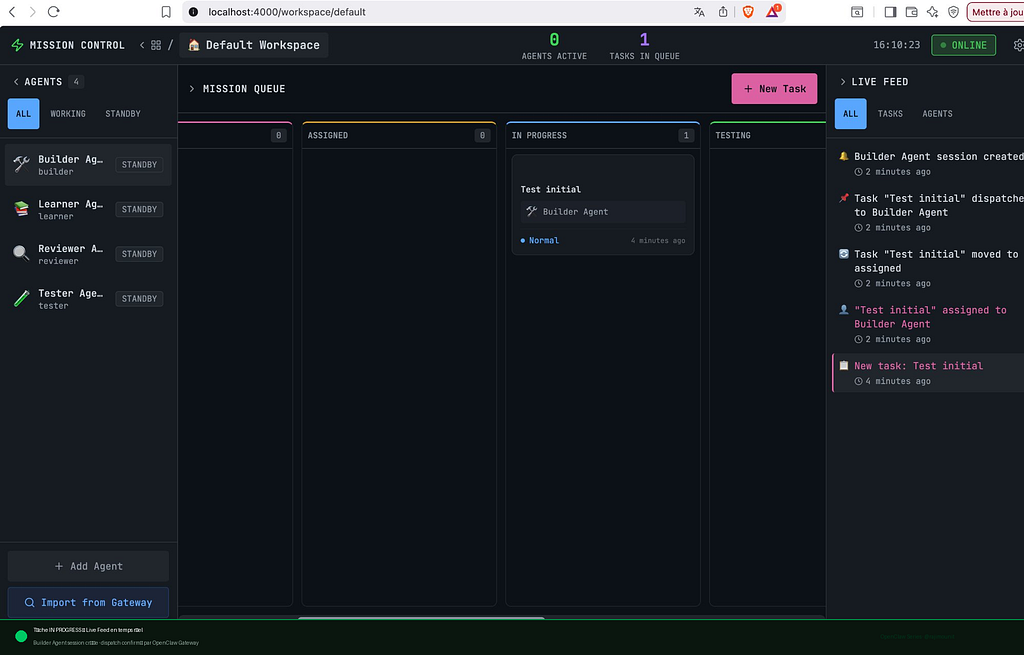The height and width of the screenshot is (655, 1024).
Task: Click Learner Agent books icon
Action: click(x=22, y=209)
